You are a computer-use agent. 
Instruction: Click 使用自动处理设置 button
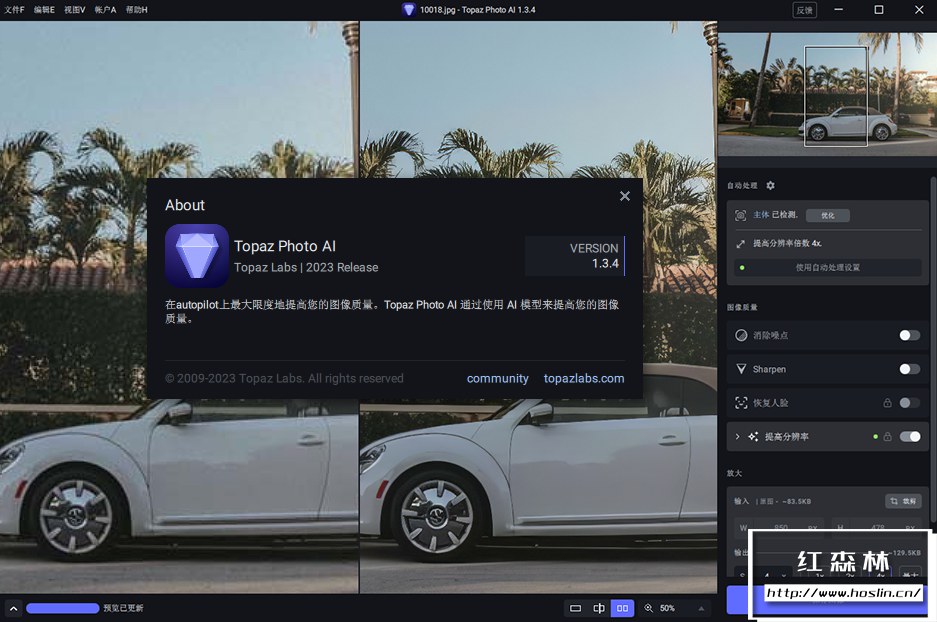[828, 268]
